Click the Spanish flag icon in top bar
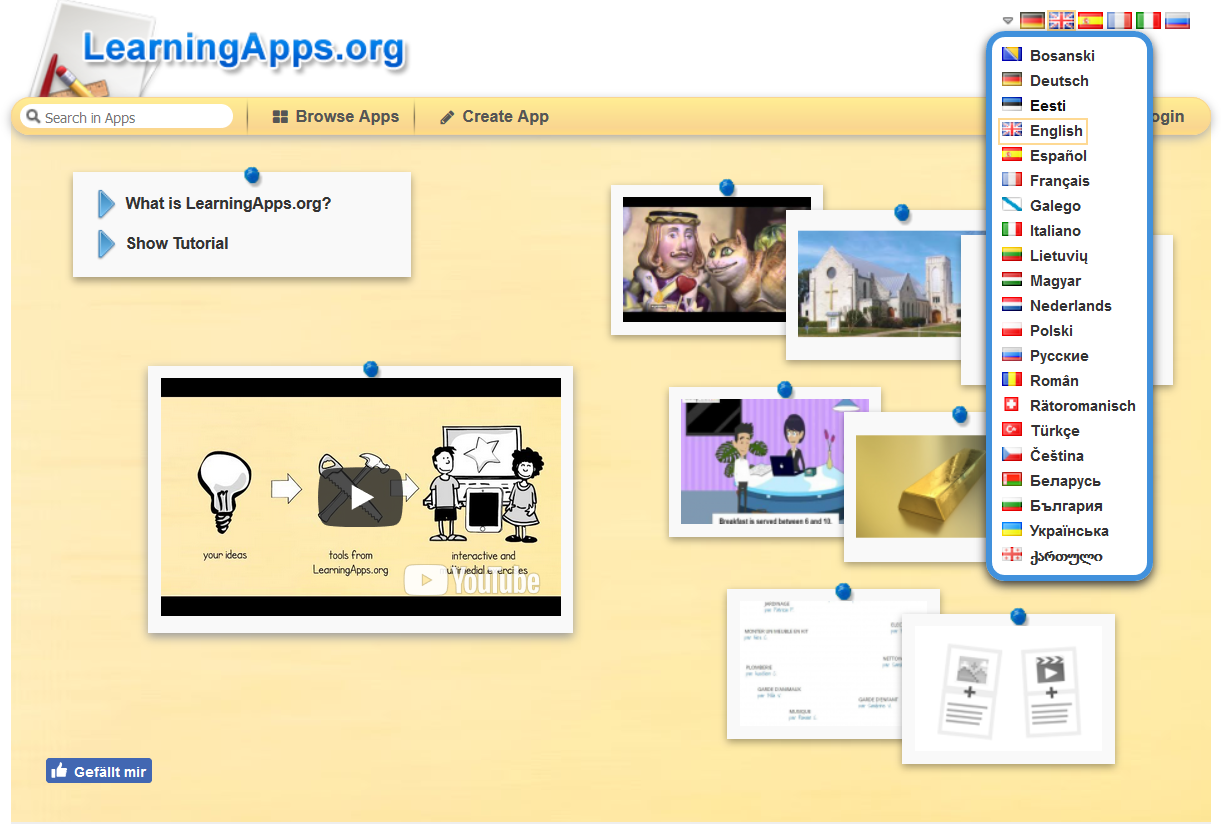The image size is (1221, 825). point(1090,20)
